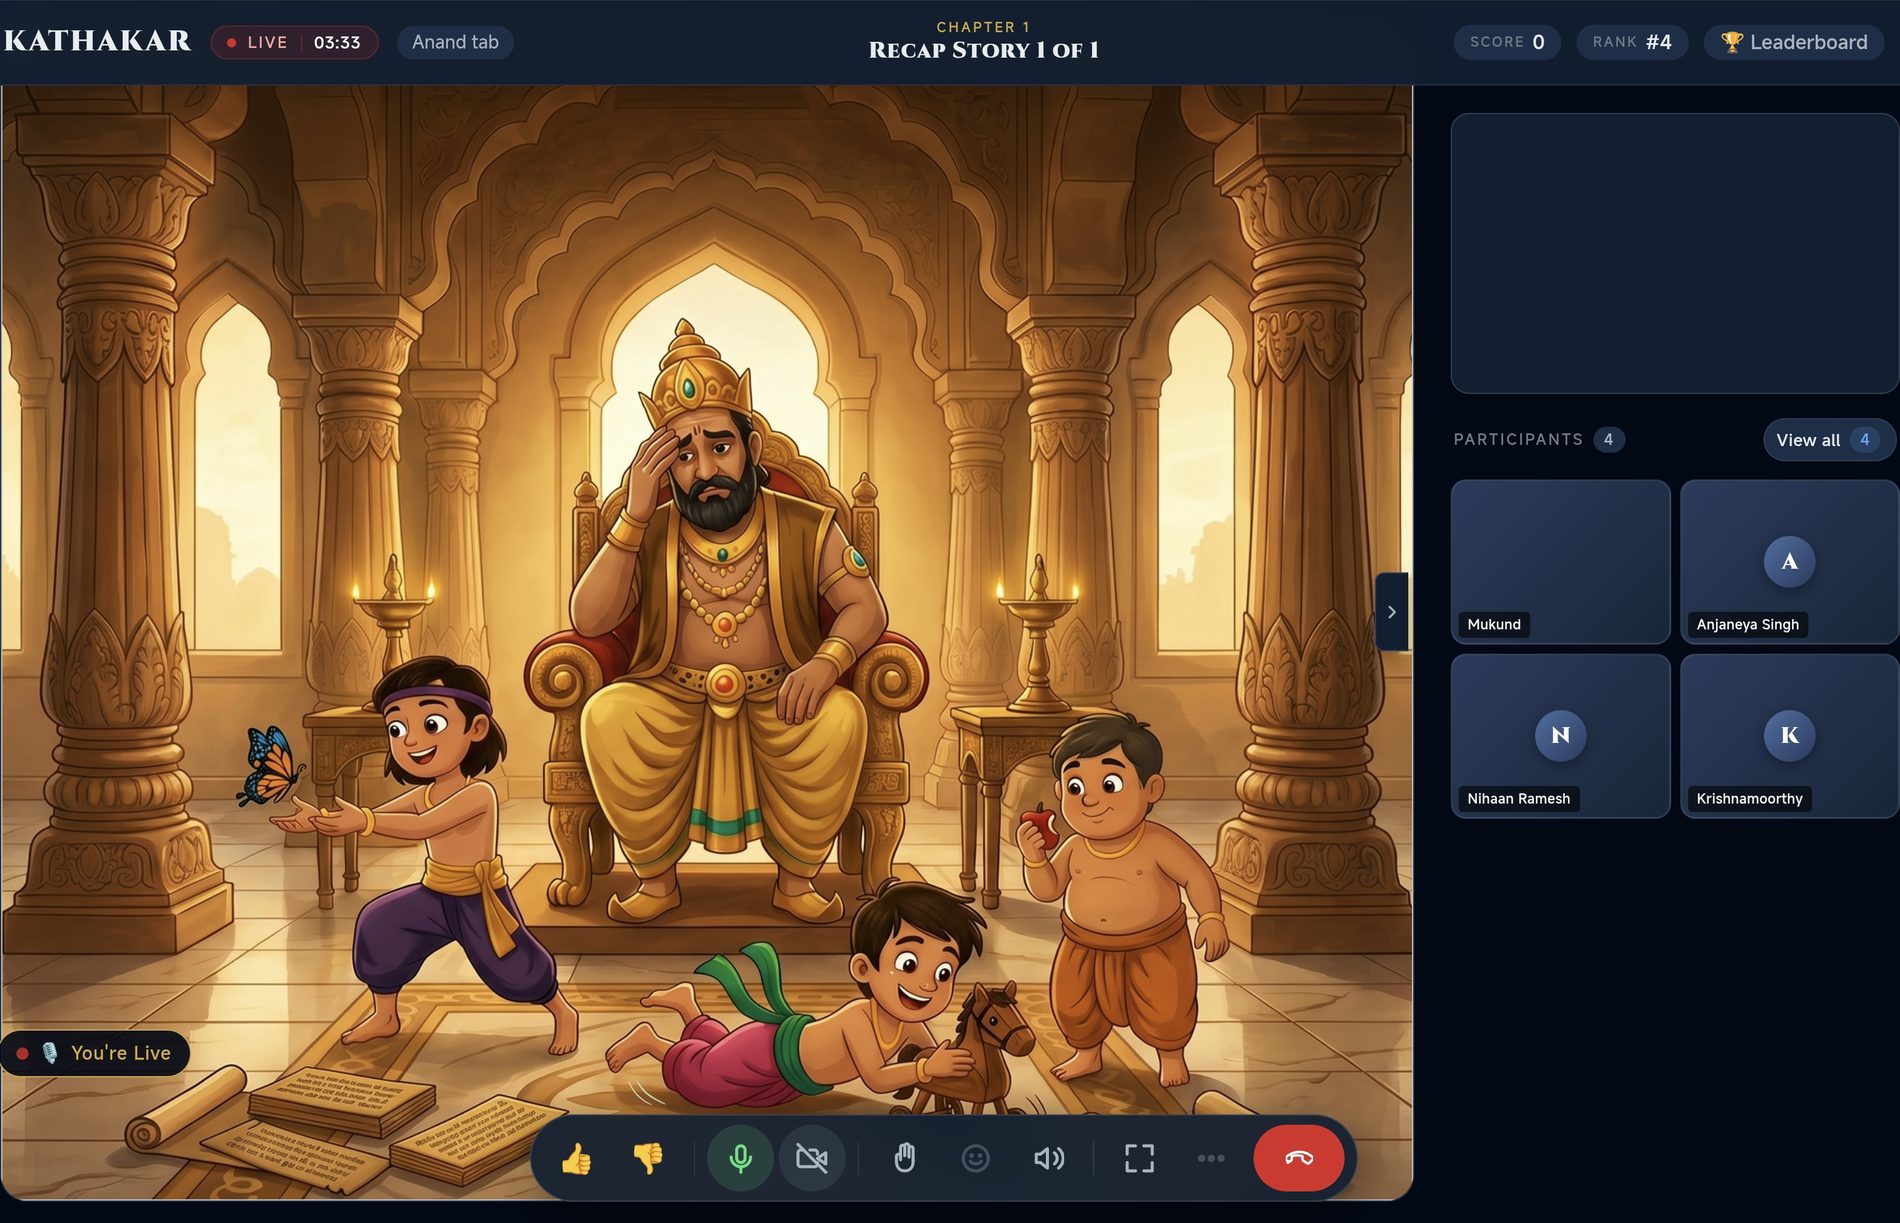The height and width of the screenshot is (1223, 1900).
Task: Select Anjaneya Singh's participant tile
Action: 1789,561
